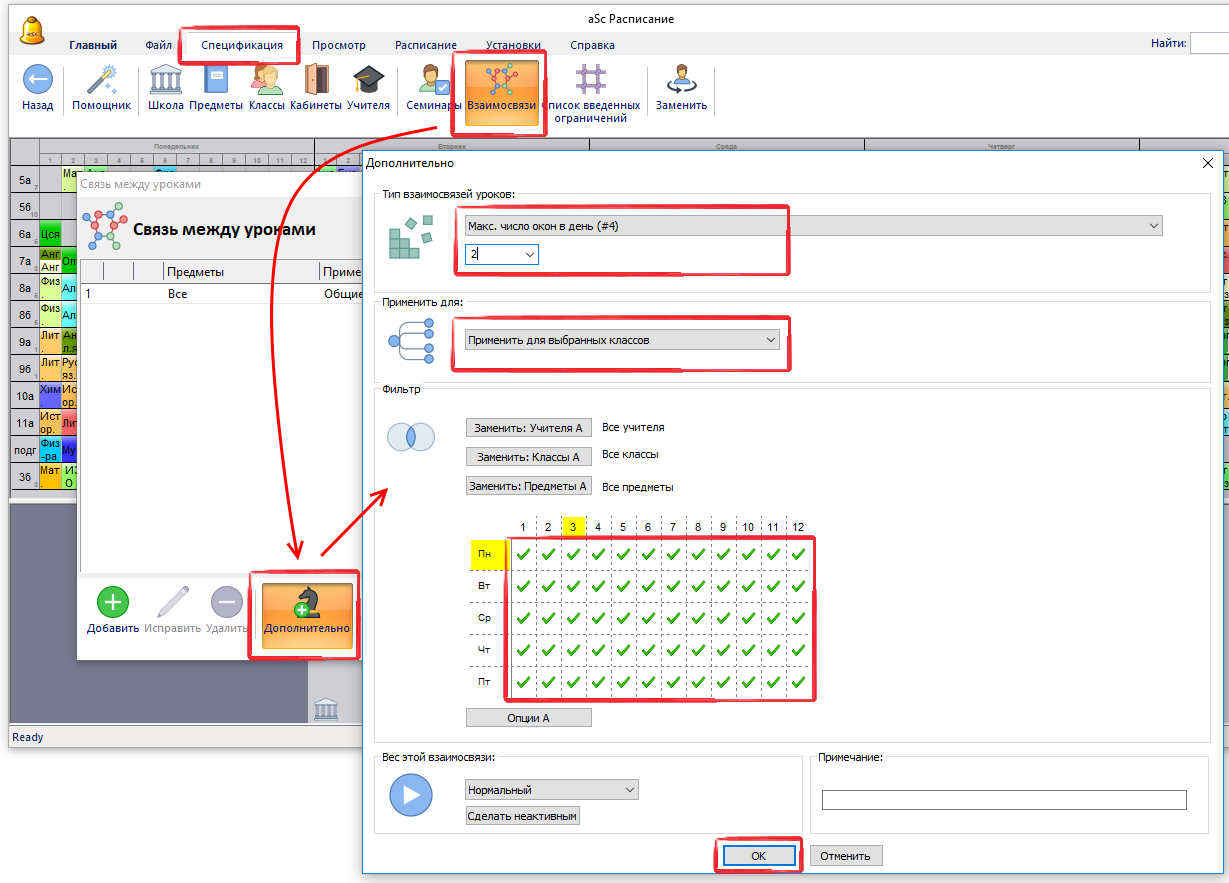Viewport: 1229px width, 883px height.
Task: Toggle the Ср period 6 checkmark
Action: (648, 618)
